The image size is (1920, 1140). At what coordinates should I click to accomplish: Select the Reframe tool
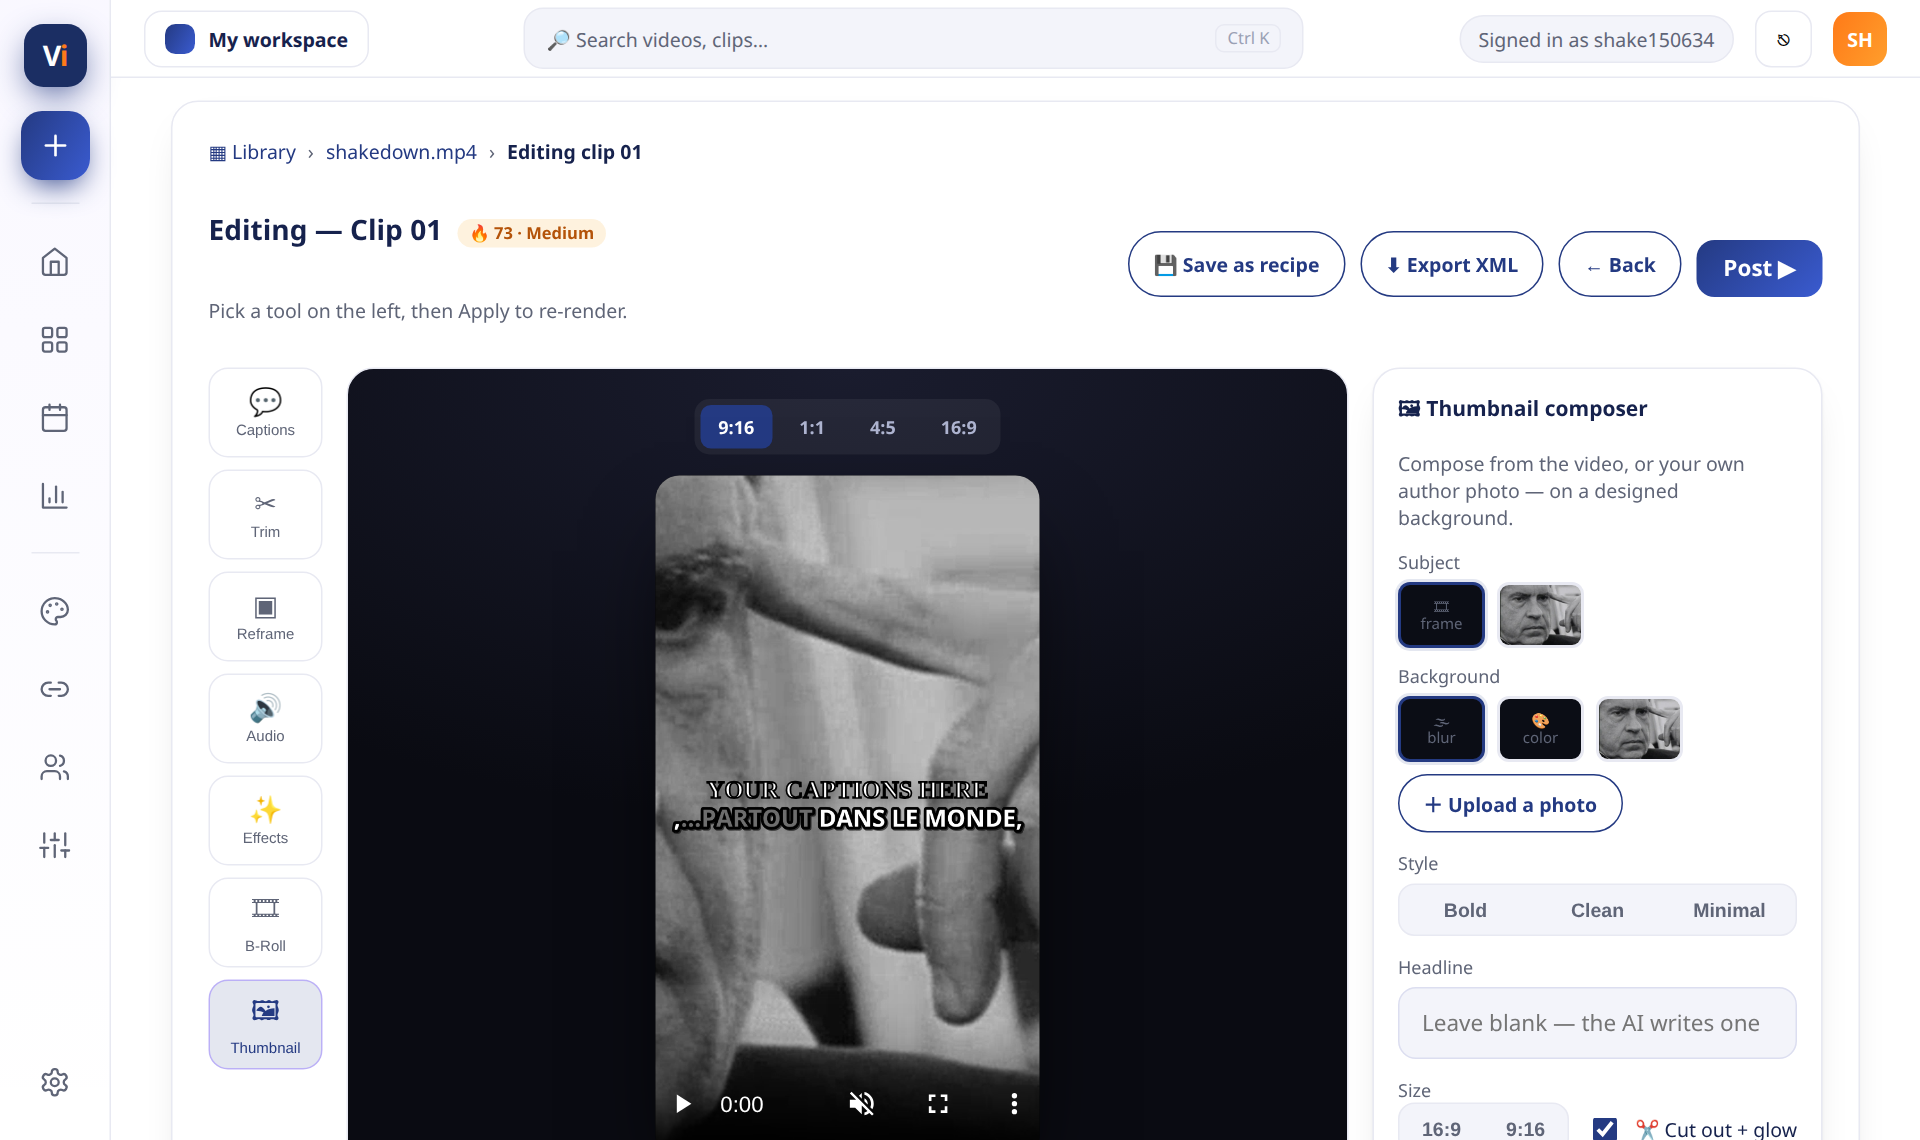coord(265,616)
